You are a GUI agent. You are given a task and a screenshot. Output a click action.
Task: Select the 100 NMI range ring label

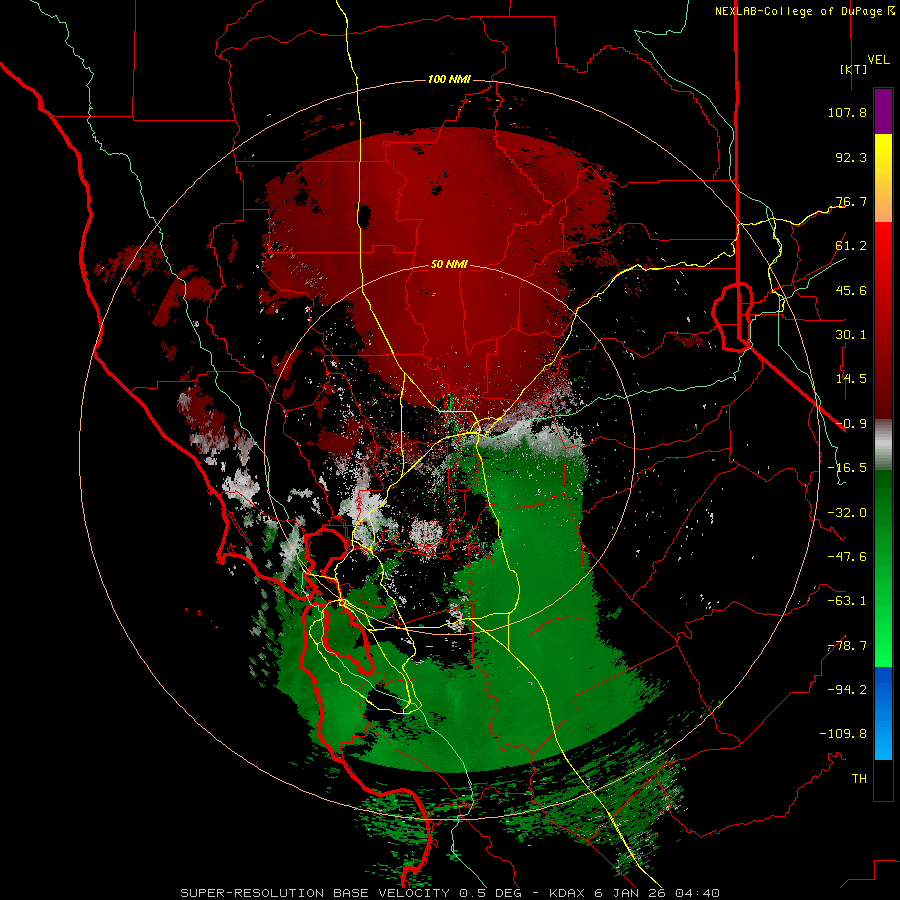click(449, 79)
